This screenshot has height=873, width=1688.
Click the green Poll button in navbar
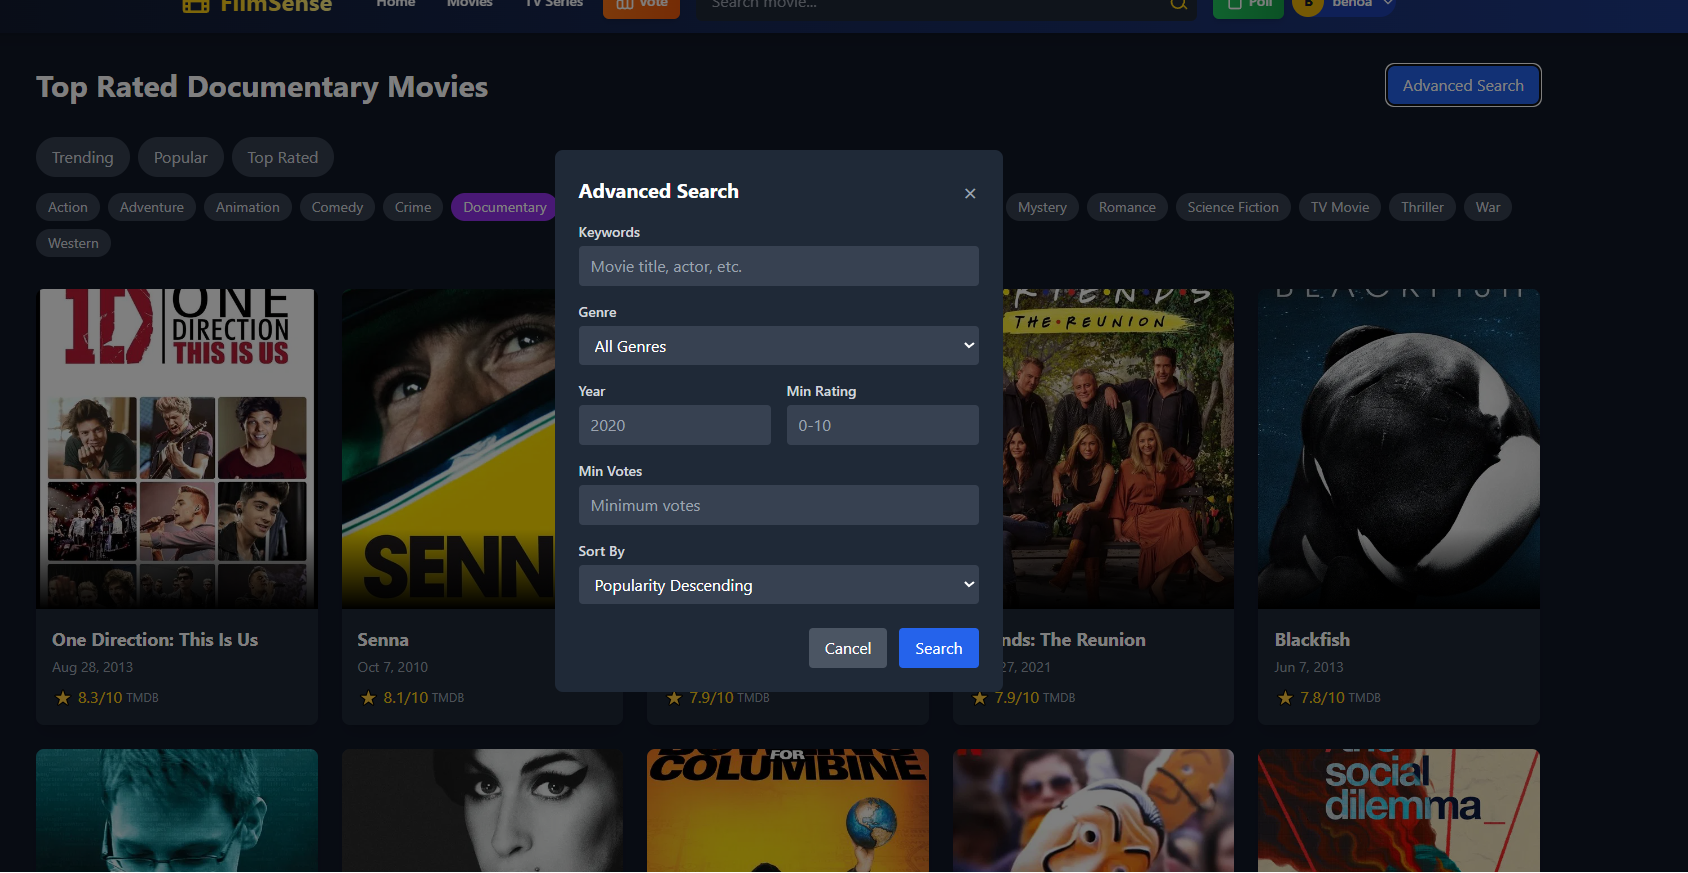coord(1248,6)
